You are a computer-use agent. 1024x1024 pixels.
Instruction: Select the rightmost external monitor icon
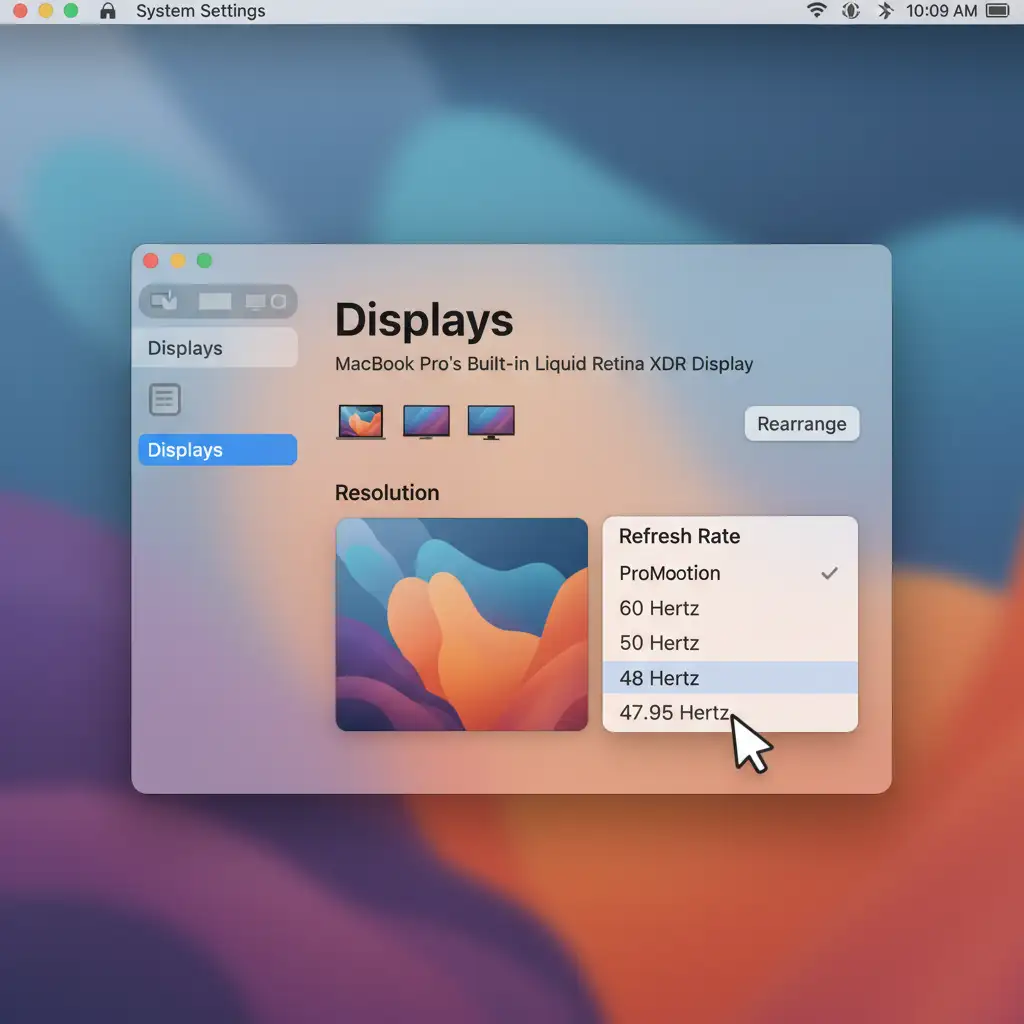coord(491,421)
